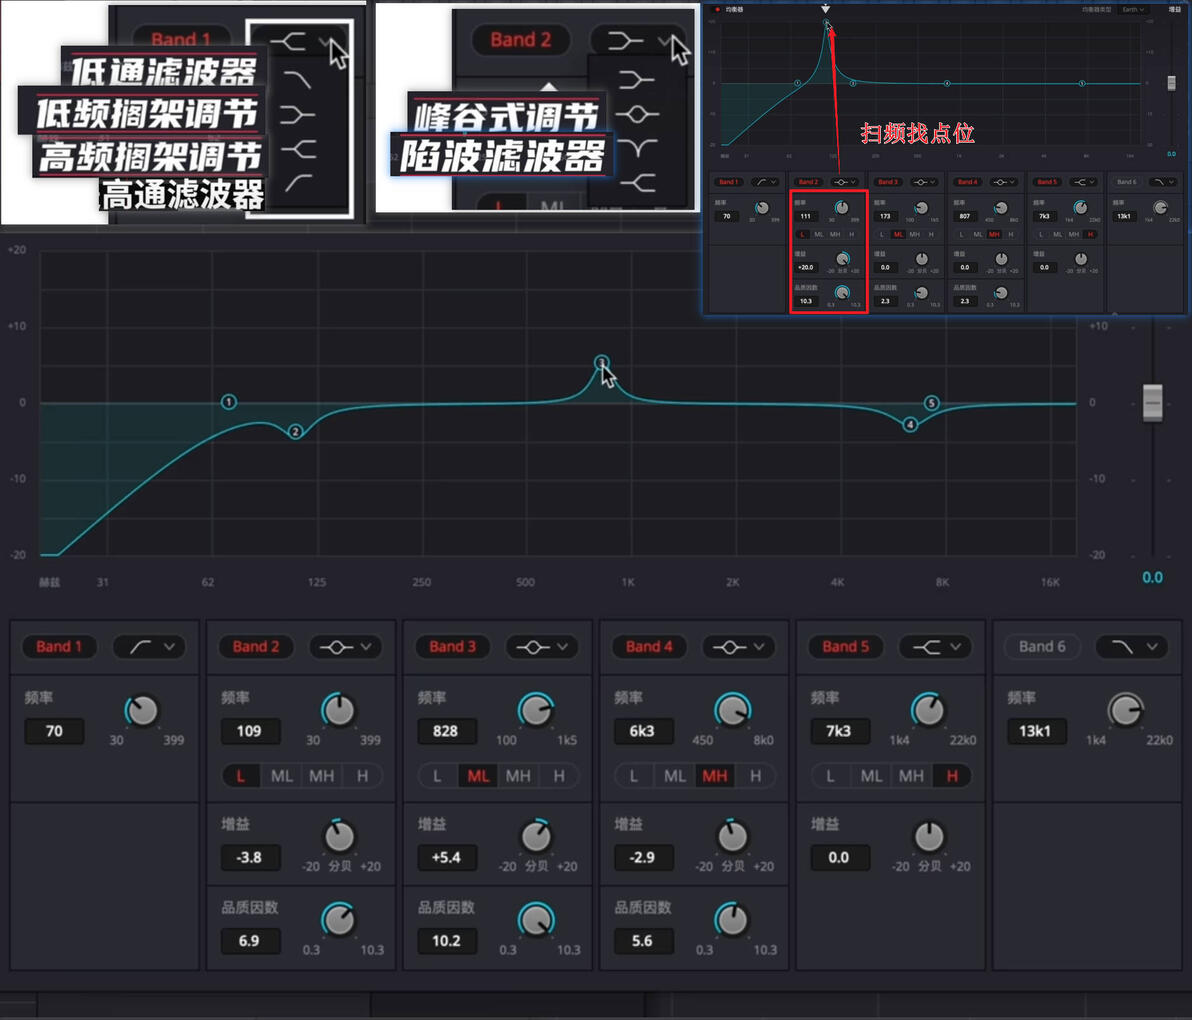
Task: Click Band 2 dropdown arrow in middle inset
Action: point(665,41)
